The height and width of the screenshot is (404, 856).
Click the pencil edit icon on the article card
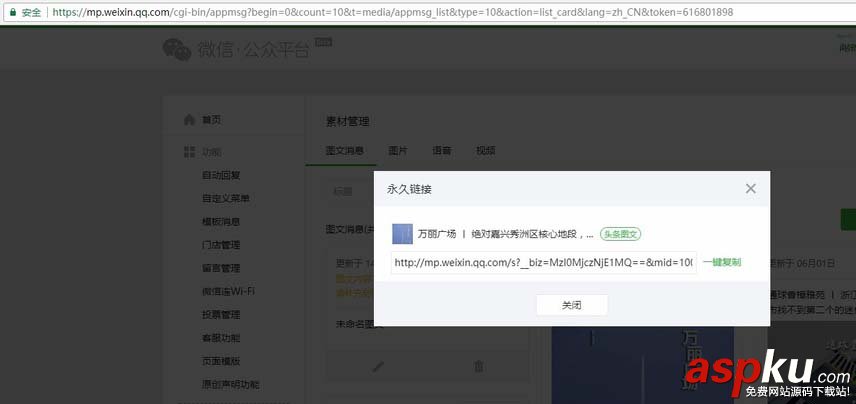click(378, 366)
